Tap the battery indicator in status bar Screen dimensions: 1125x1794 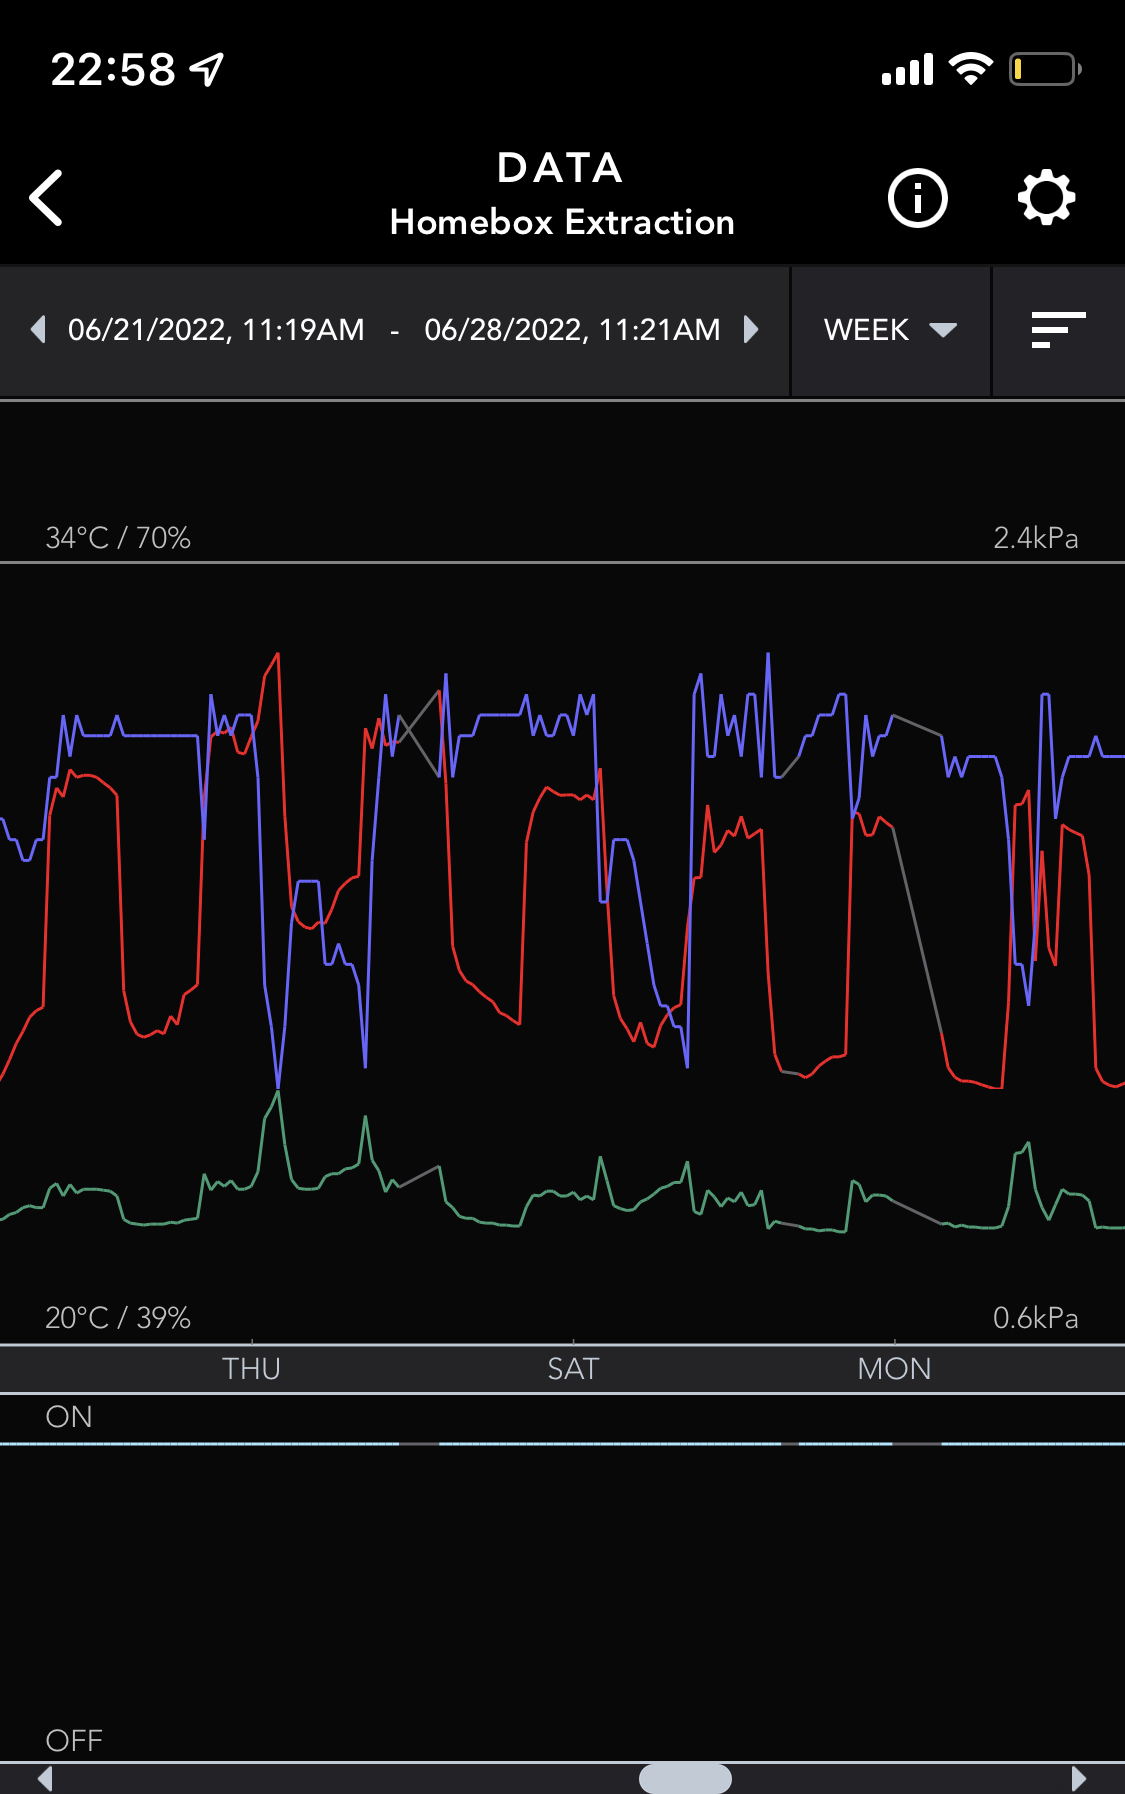coord(1044,70)
